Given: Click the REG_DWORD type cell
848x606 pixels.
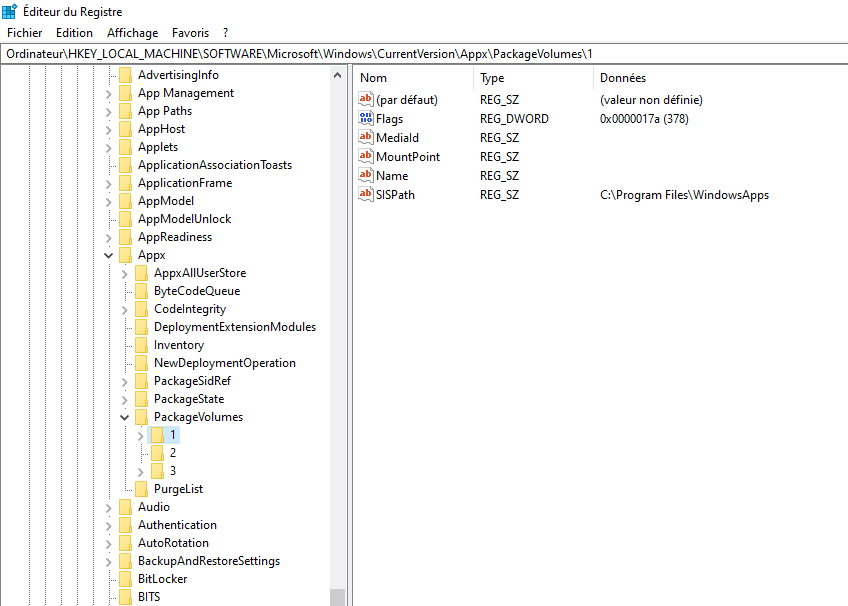Looking at the screenshot, I should (x=514, y=118).
